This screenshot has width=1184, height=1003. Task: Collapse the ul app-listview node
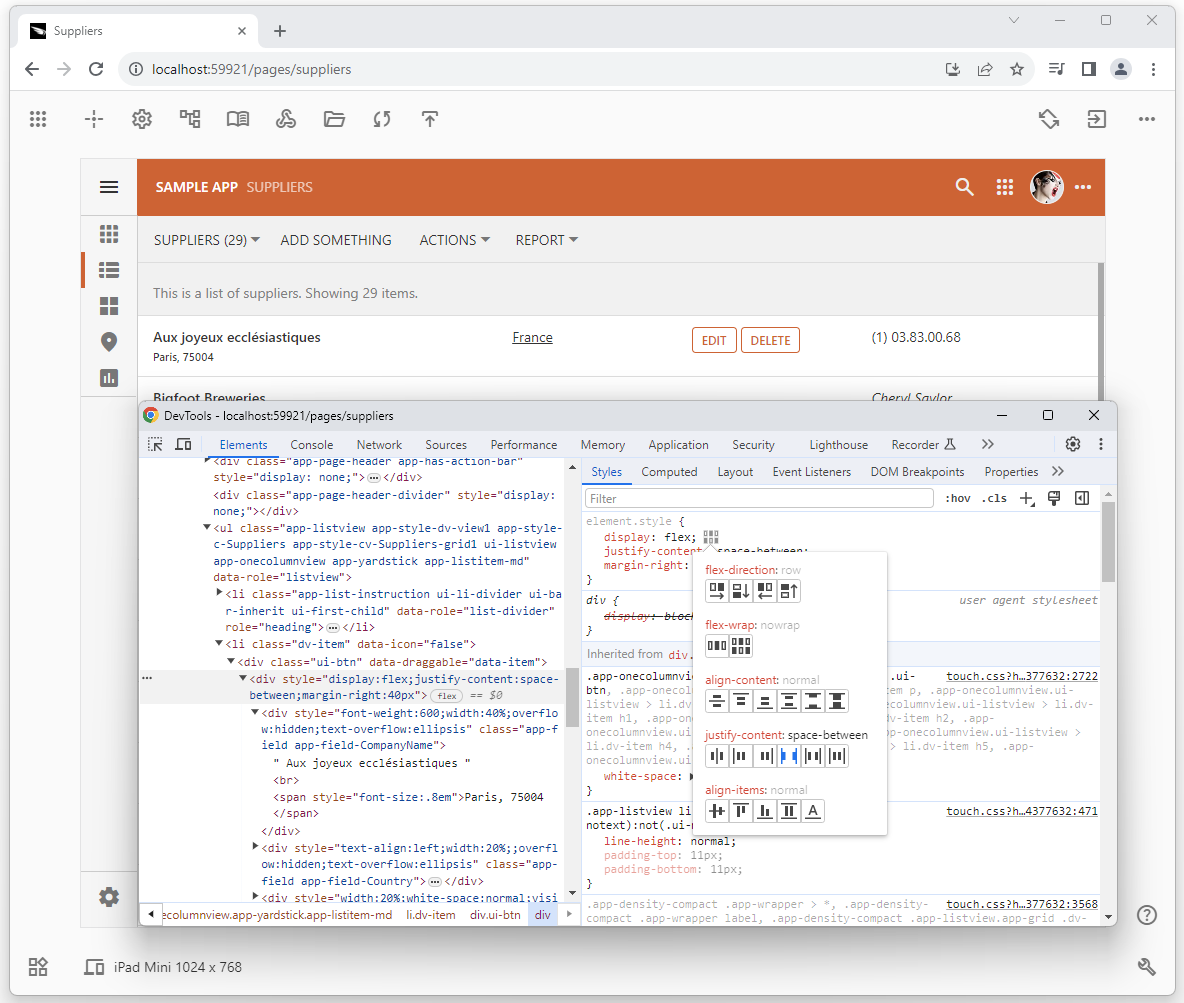[206, 527]
